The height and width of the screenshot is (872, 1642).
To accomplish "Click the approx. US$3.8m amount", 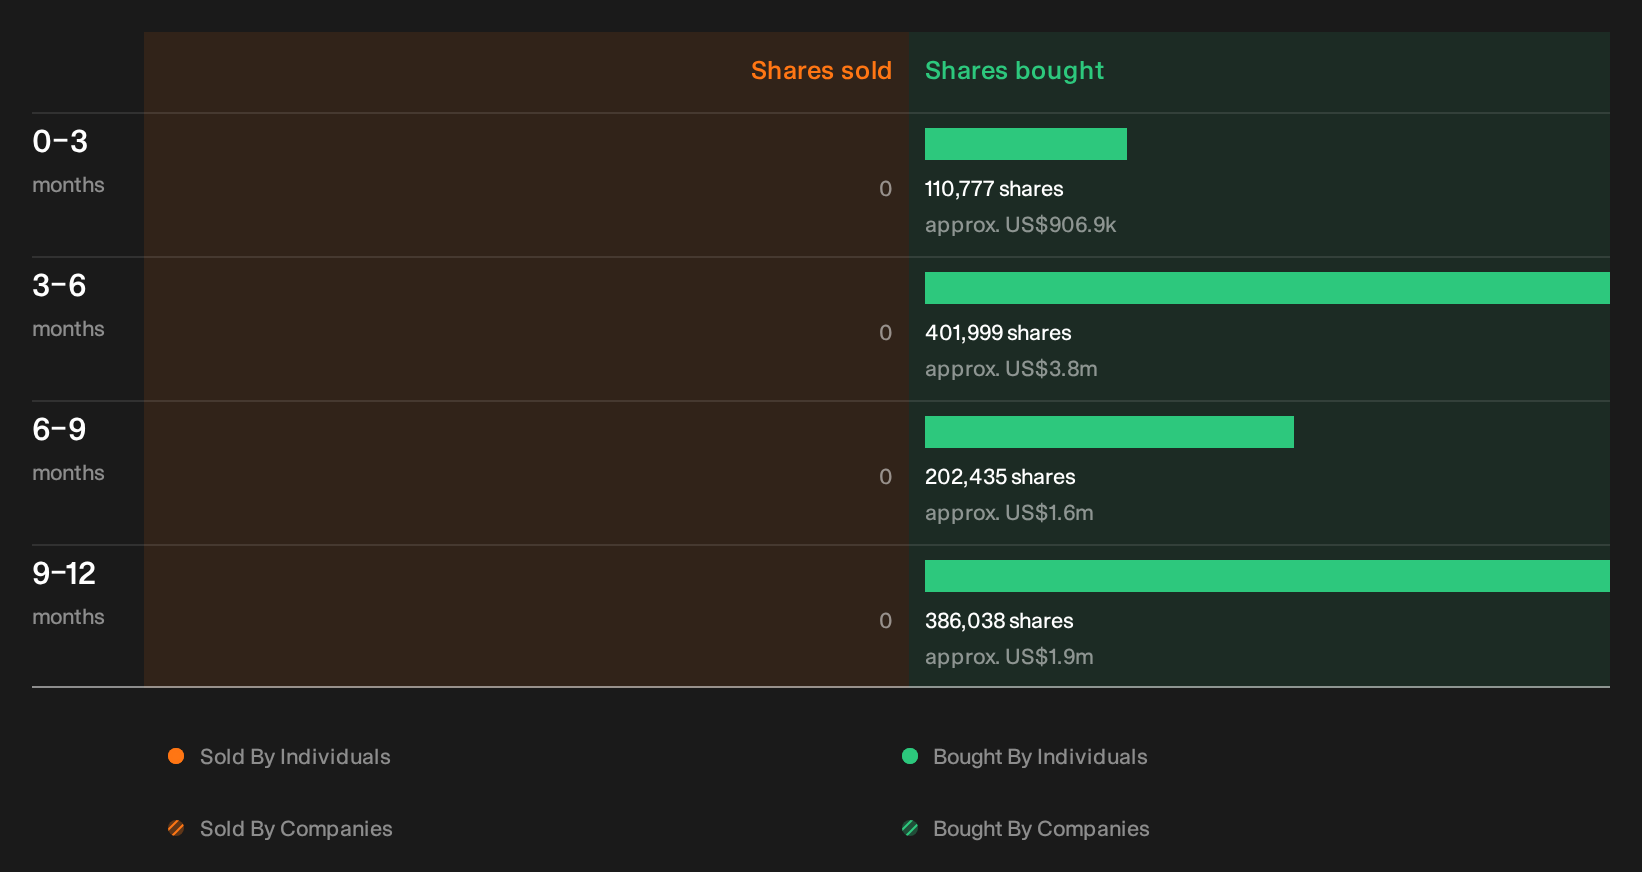I will click(1011, 369).
